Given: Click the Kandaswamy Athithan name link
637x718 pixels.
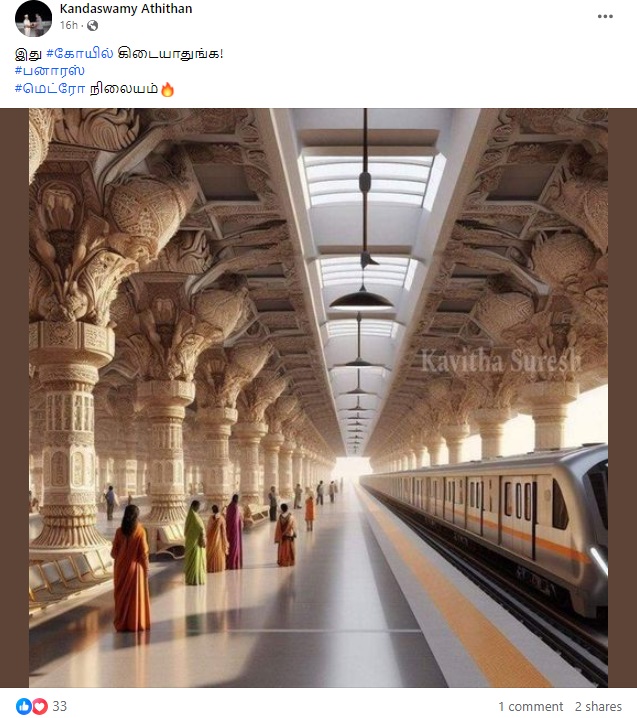Looking at the screenshot, I should point(126,9).
